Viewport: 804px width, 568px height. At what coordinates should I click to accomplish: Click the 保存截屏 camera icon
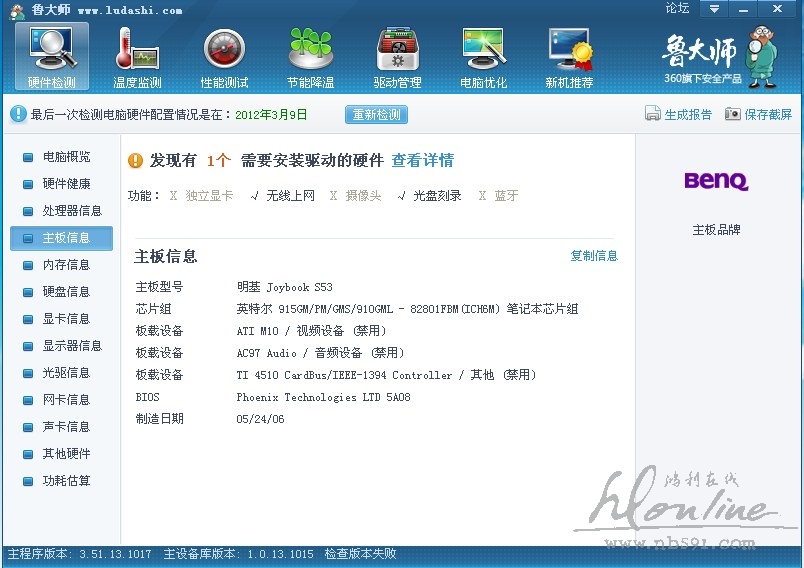pos(733,113)
